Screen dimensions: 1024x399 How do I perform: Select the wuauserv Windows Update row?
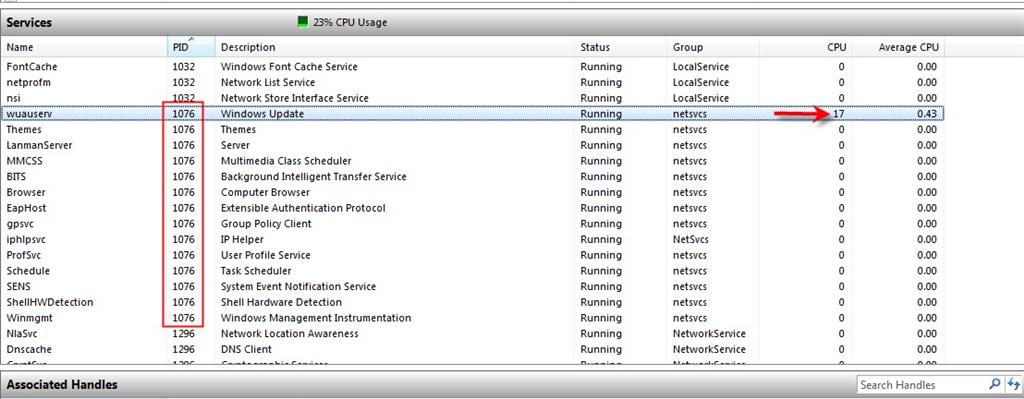tap(473, 114)
